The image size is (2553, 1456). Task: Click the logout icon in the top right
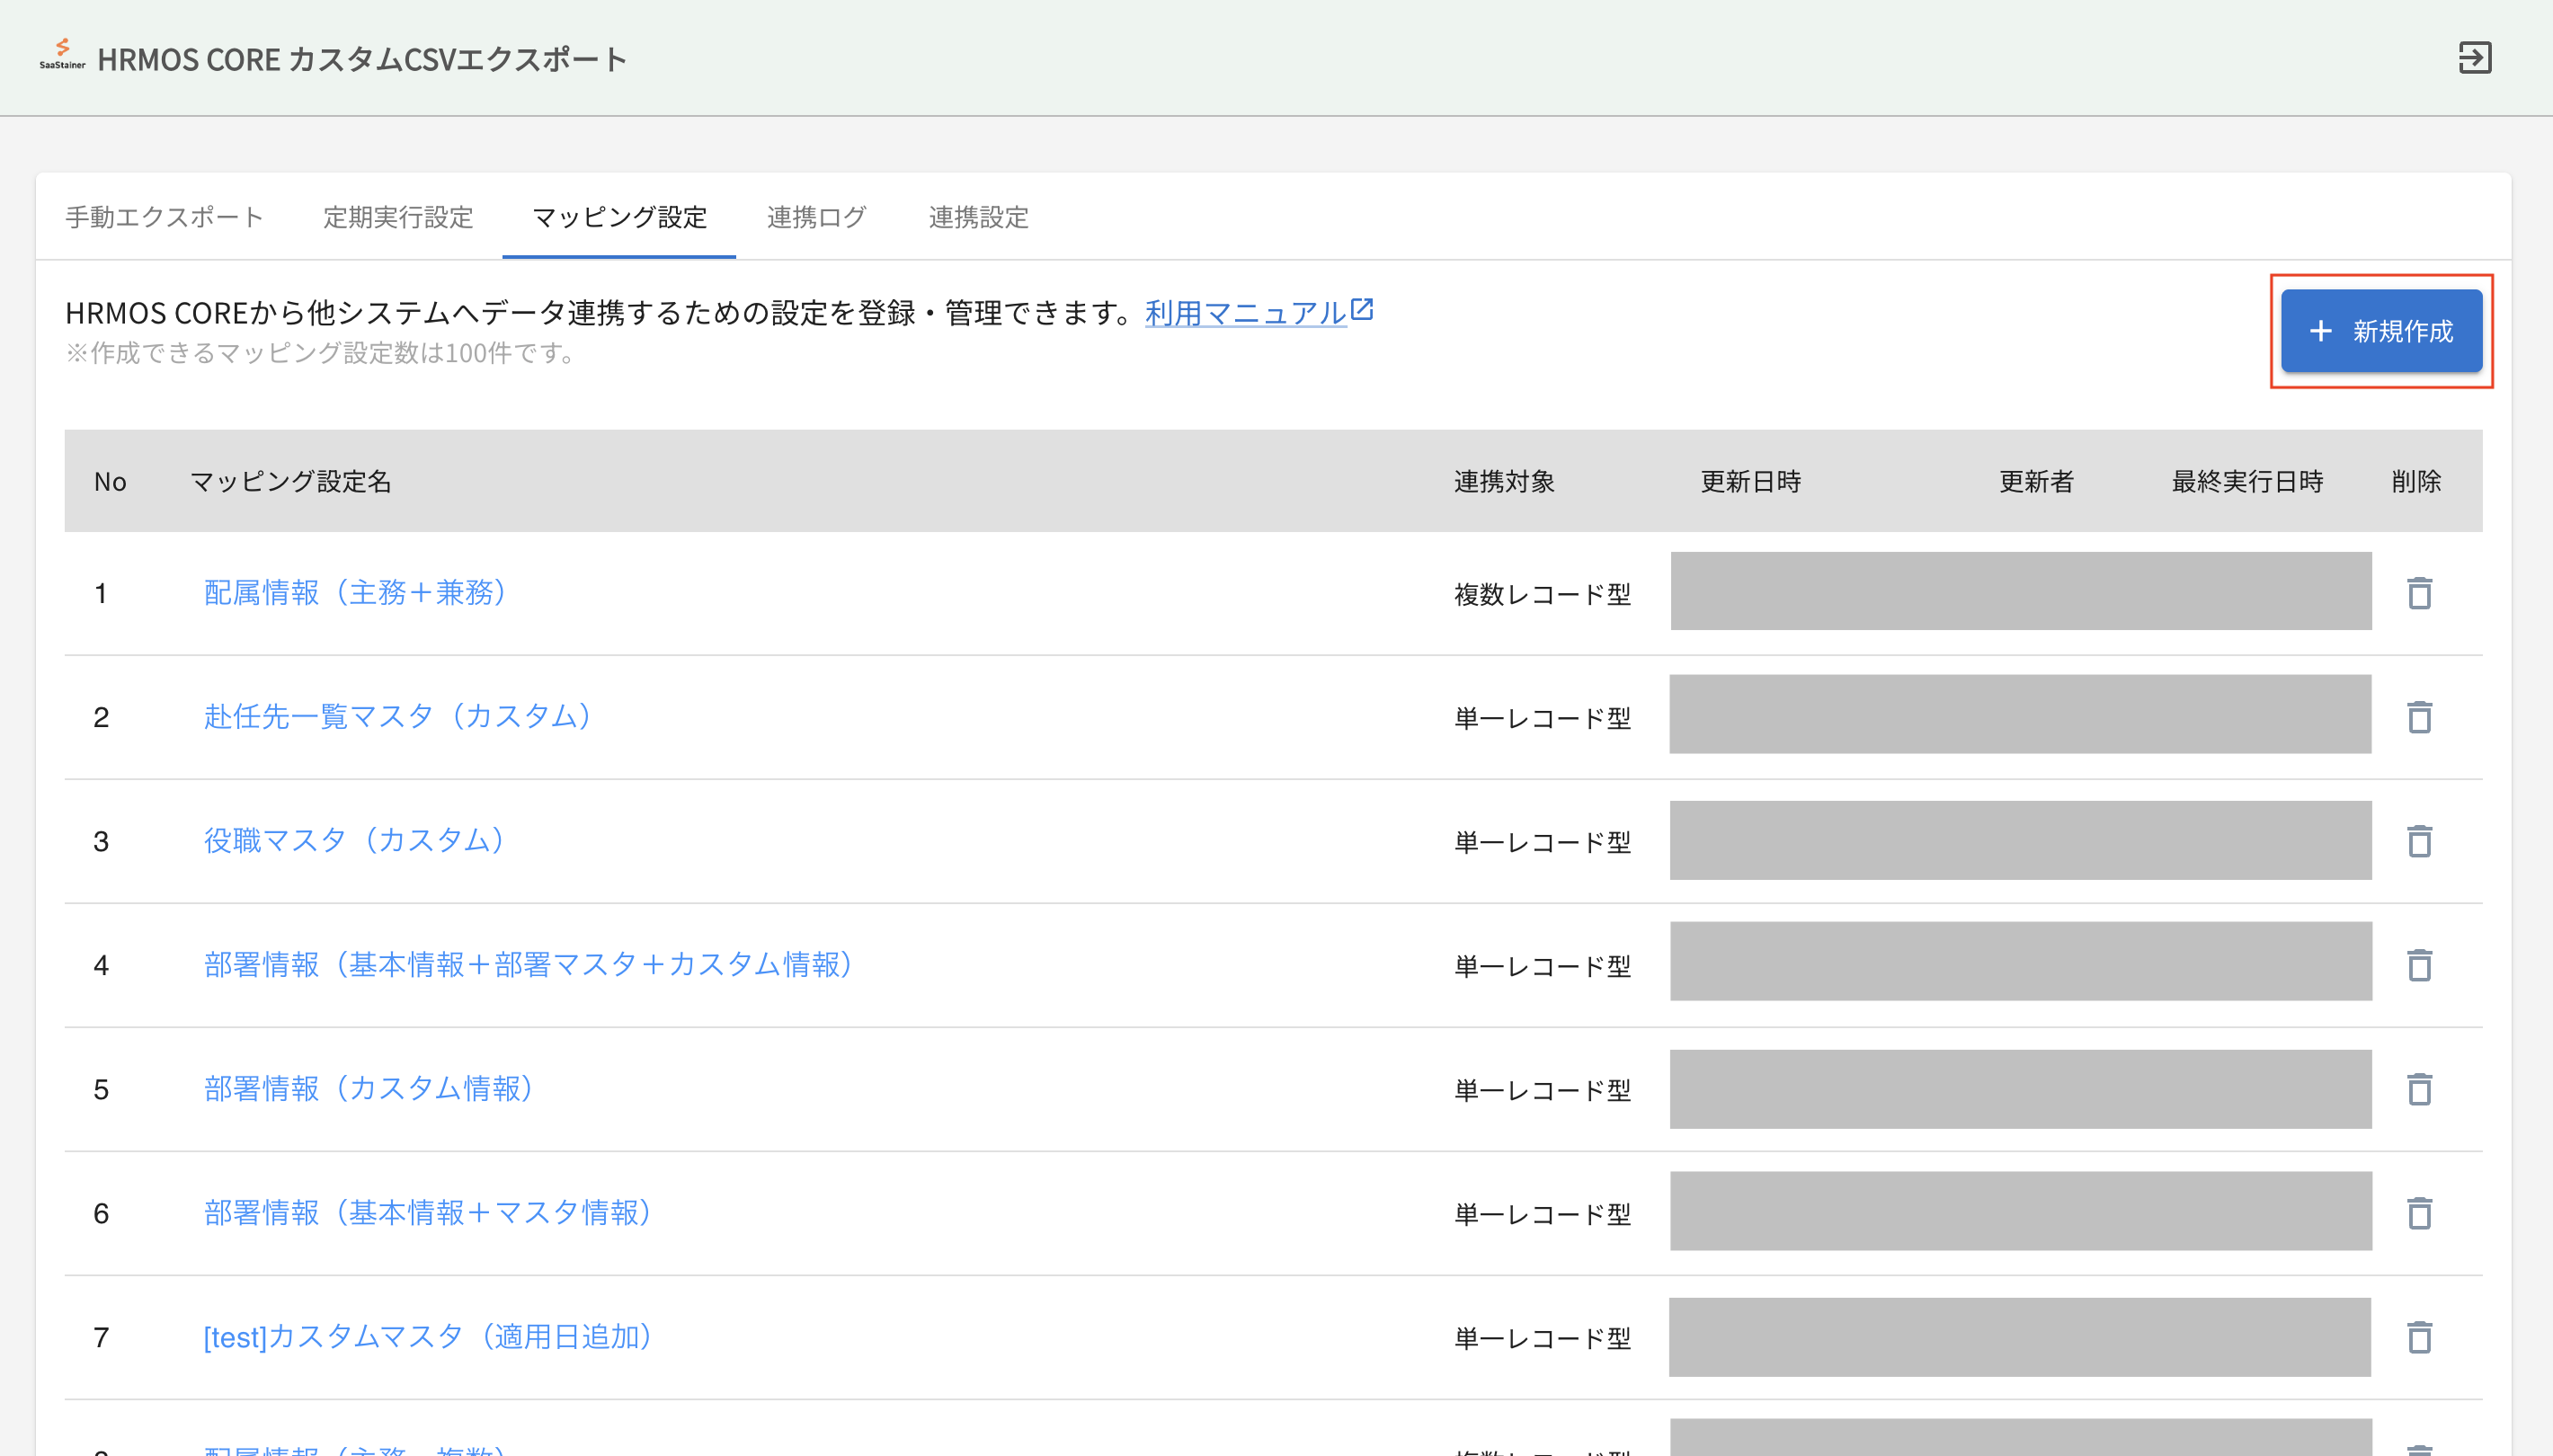click(2474, 58)
